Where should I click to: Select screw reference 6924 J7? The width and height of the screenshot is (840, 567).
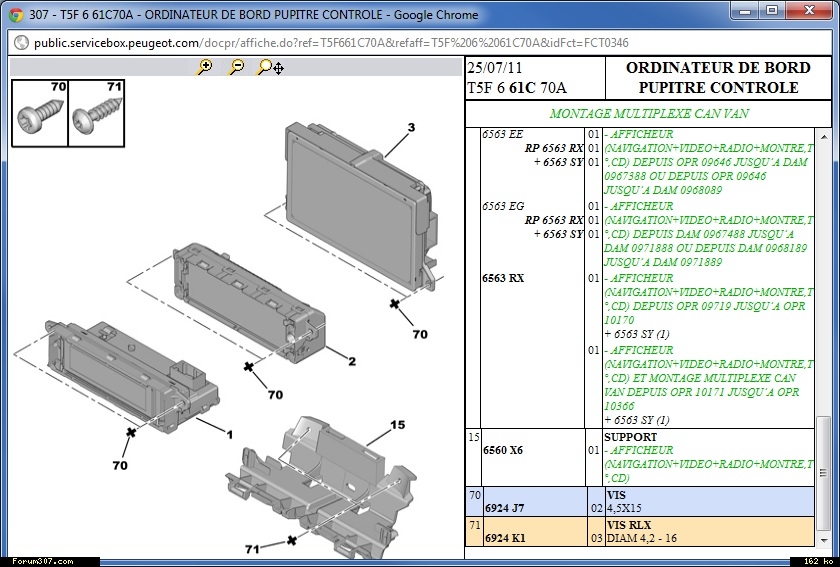505,508
